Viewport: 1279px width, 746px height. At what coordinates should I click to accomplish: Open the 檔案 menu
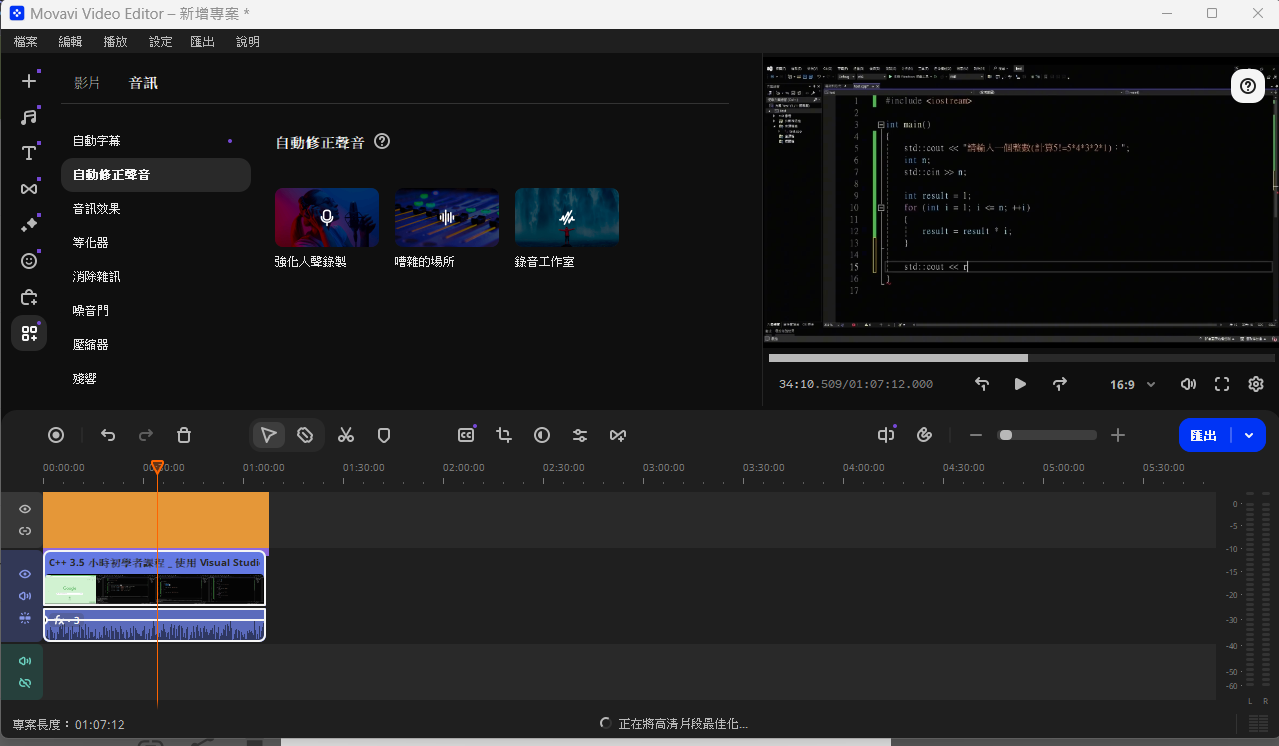(26, 41)
